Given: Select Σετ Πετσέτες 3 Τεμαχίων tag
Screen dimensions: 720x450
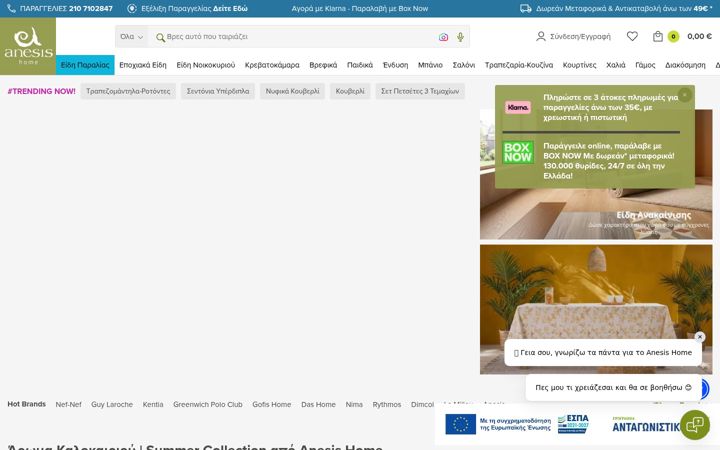Looking at the screenshot, I should (420, 91).
